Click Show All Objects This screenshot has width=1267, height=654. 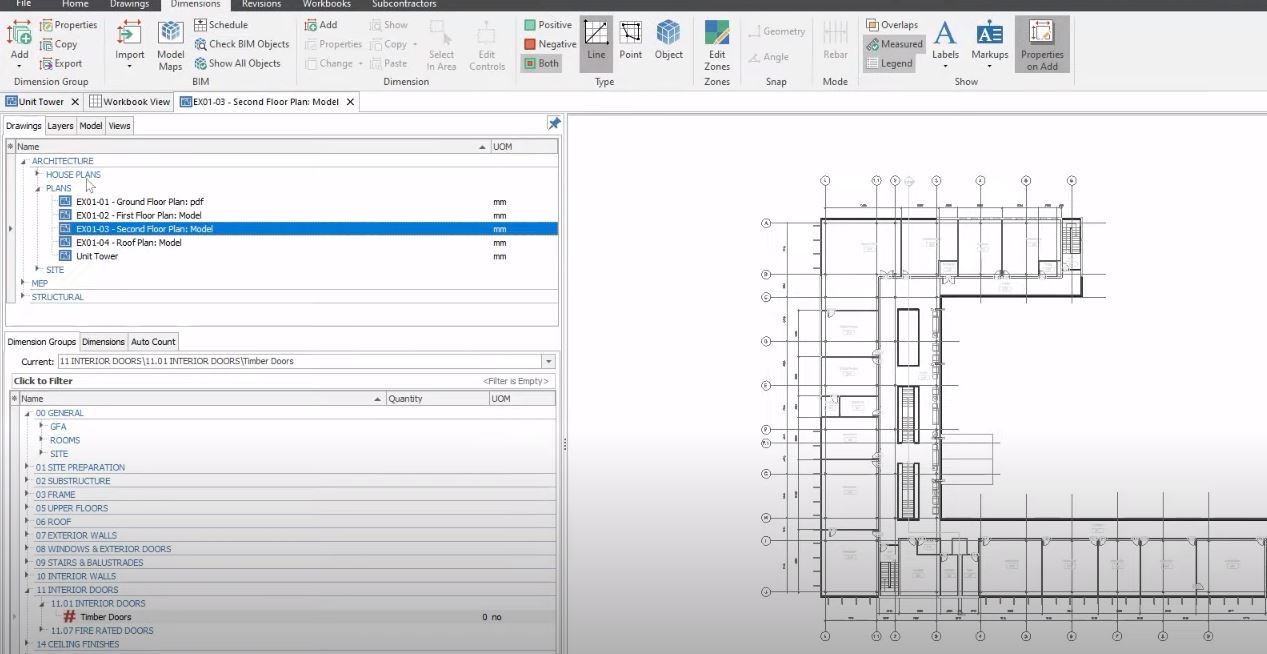(237, 63)
